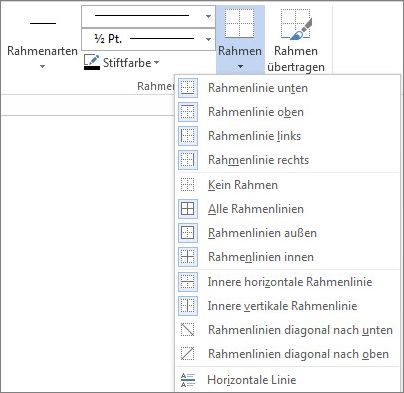This screenshot has width=404, height=393.
Task: Select Rahmenlinien diagonal nach oben text
Action: 298,354
